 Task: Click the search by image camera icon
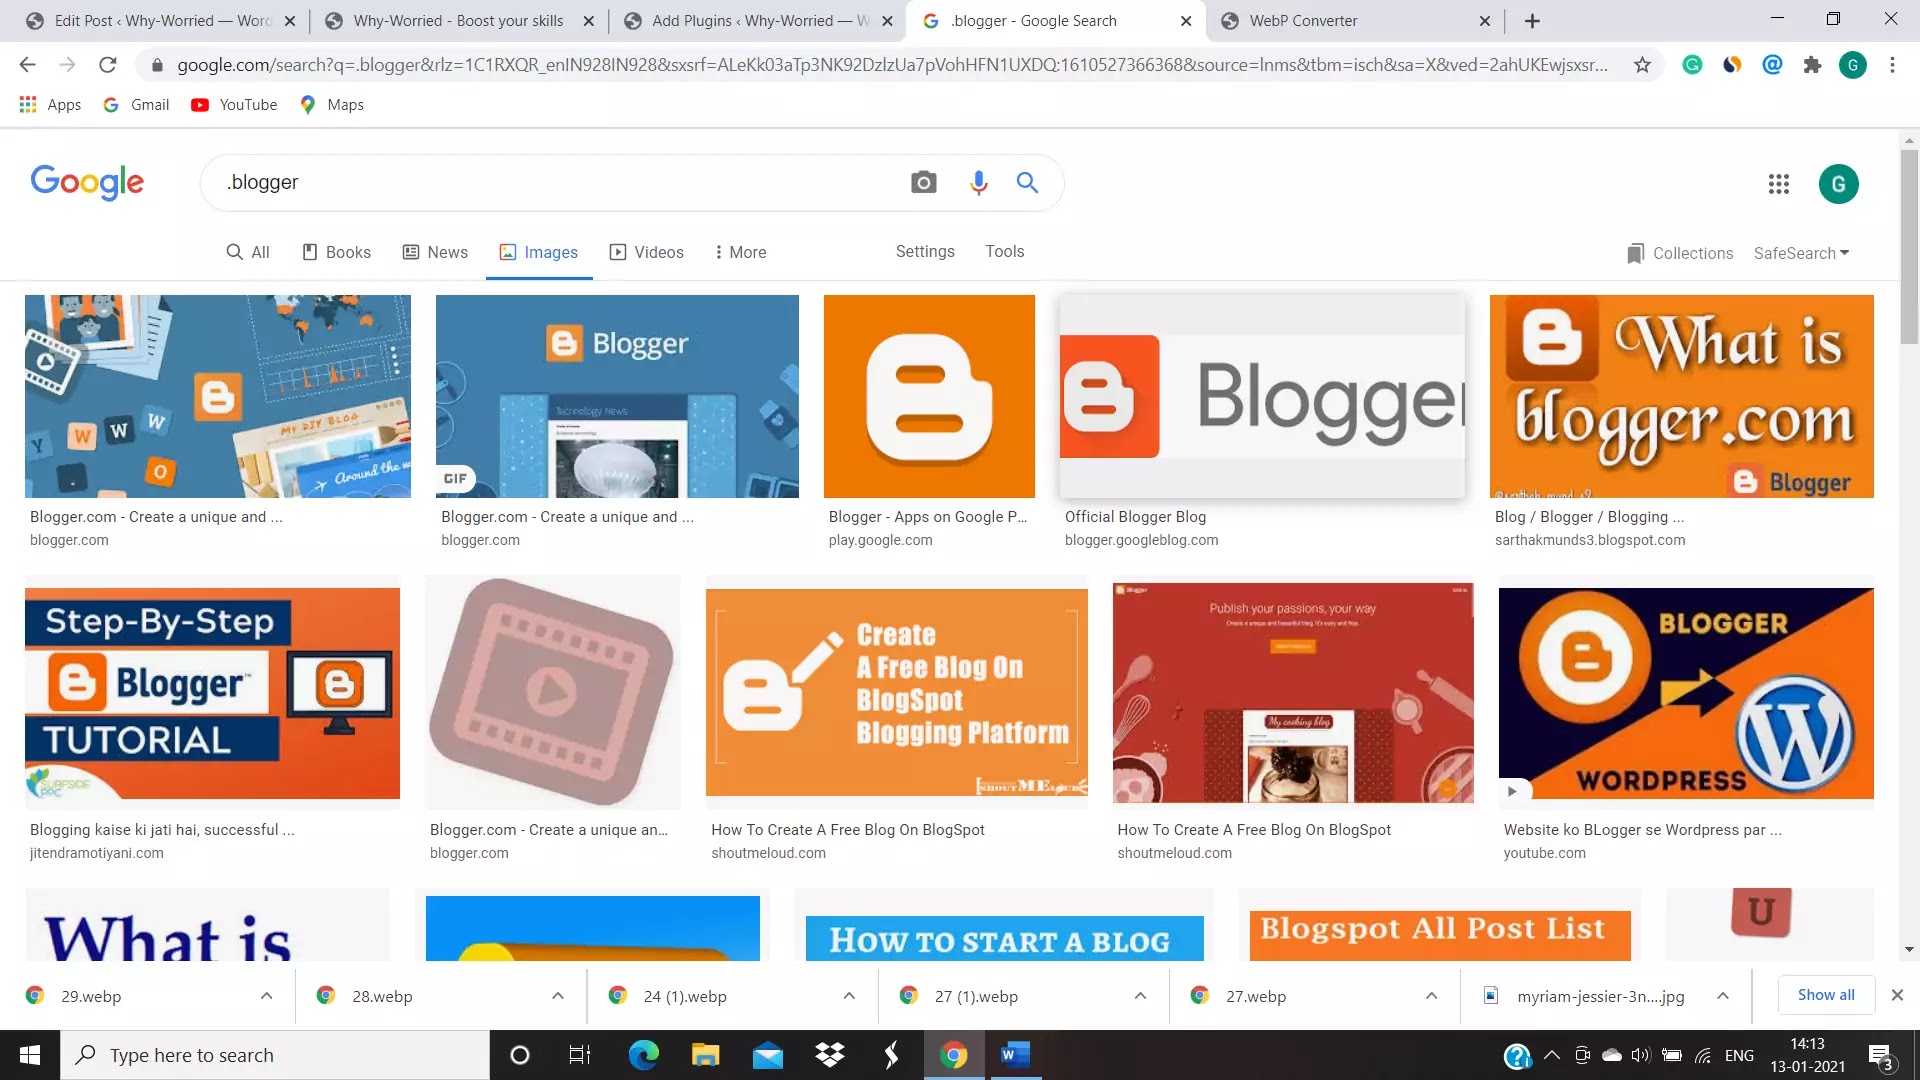tap(923, 183)
